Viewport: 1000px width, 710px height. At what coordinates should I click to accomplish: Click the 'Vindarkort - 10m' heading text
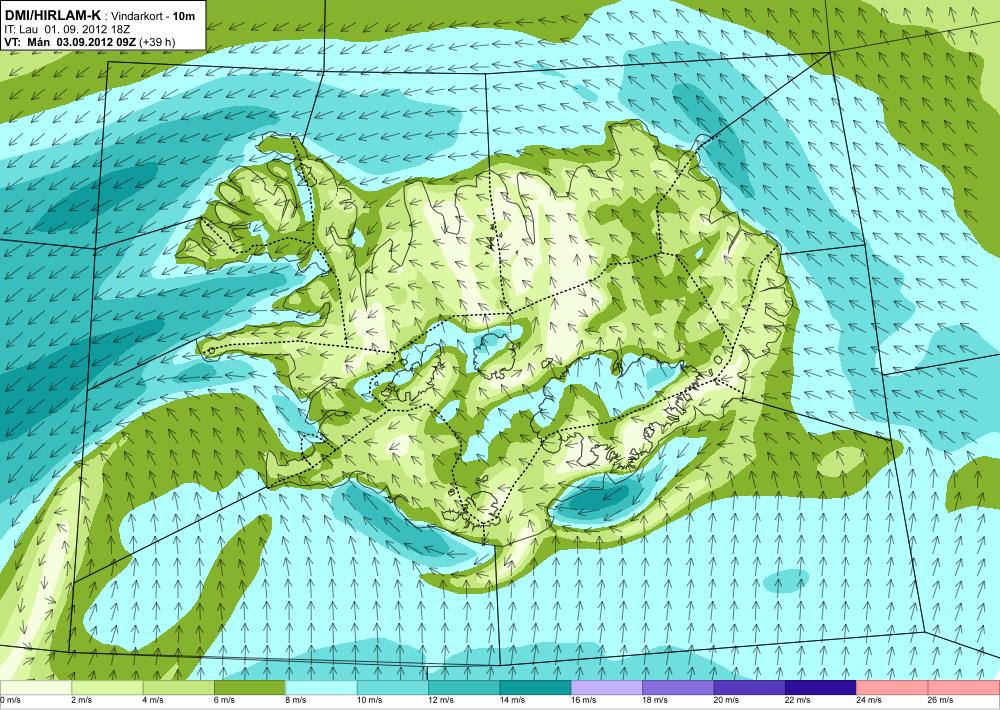click(x=153, y=17)
